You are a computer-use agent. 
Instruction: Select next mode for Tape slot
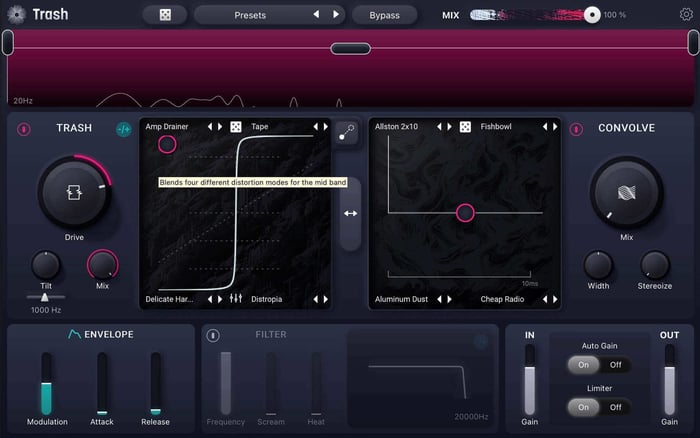pyautogui.click(x=326, y=127)
